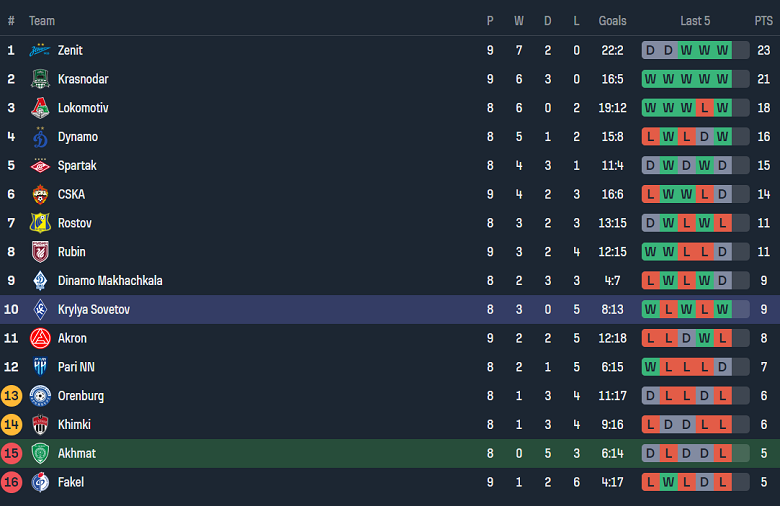This screenshot has height=506, width=780.
Task: Open the Dinamo Makhachkala team link
Action: (110, 281)
